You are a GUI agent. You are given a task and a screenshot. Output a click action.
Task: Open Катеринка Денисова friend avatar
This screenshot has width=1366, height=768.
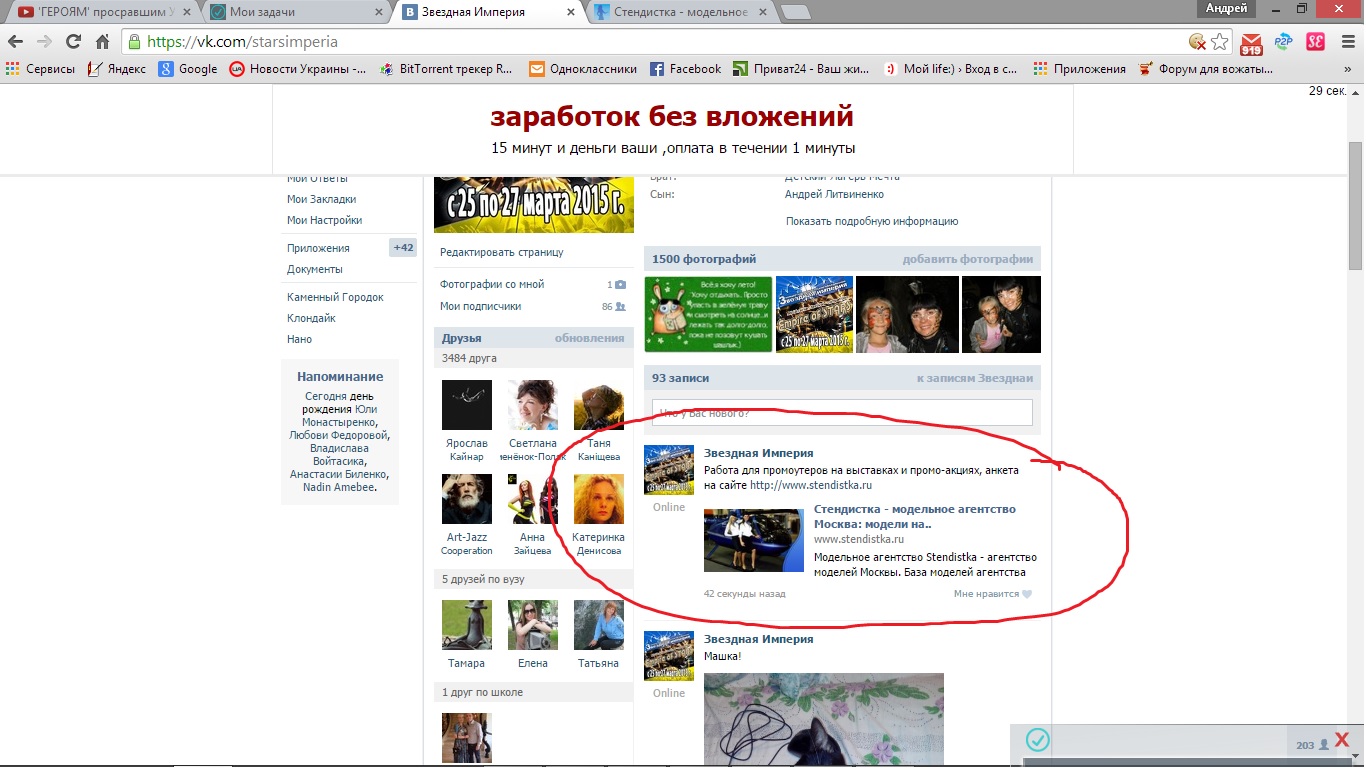(x=599, y=499)
